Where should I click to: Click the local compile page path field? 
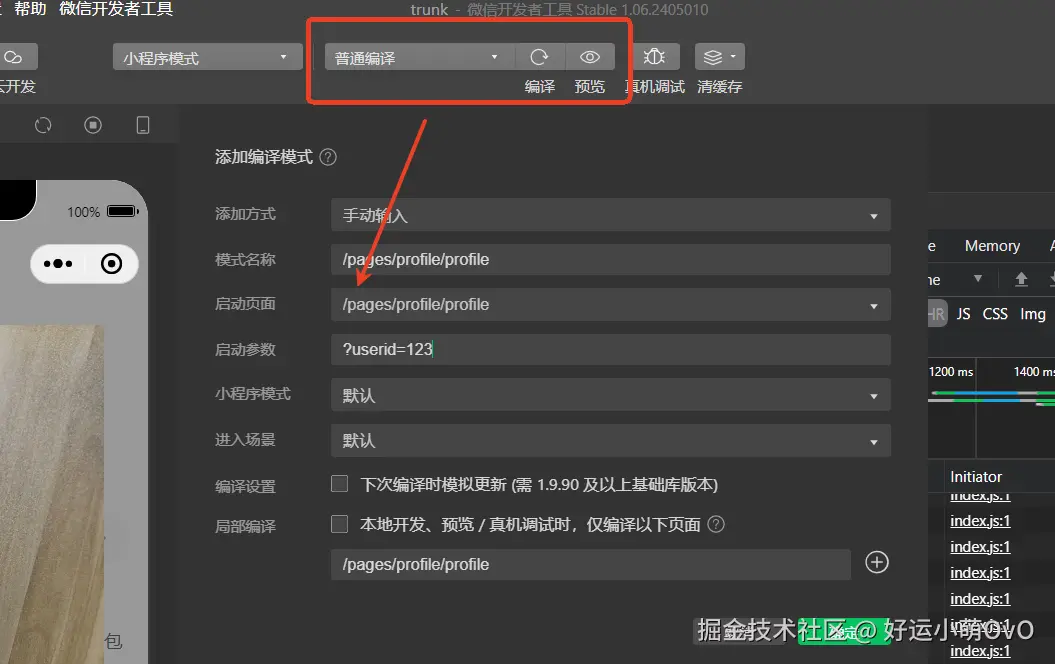[591, 564]
